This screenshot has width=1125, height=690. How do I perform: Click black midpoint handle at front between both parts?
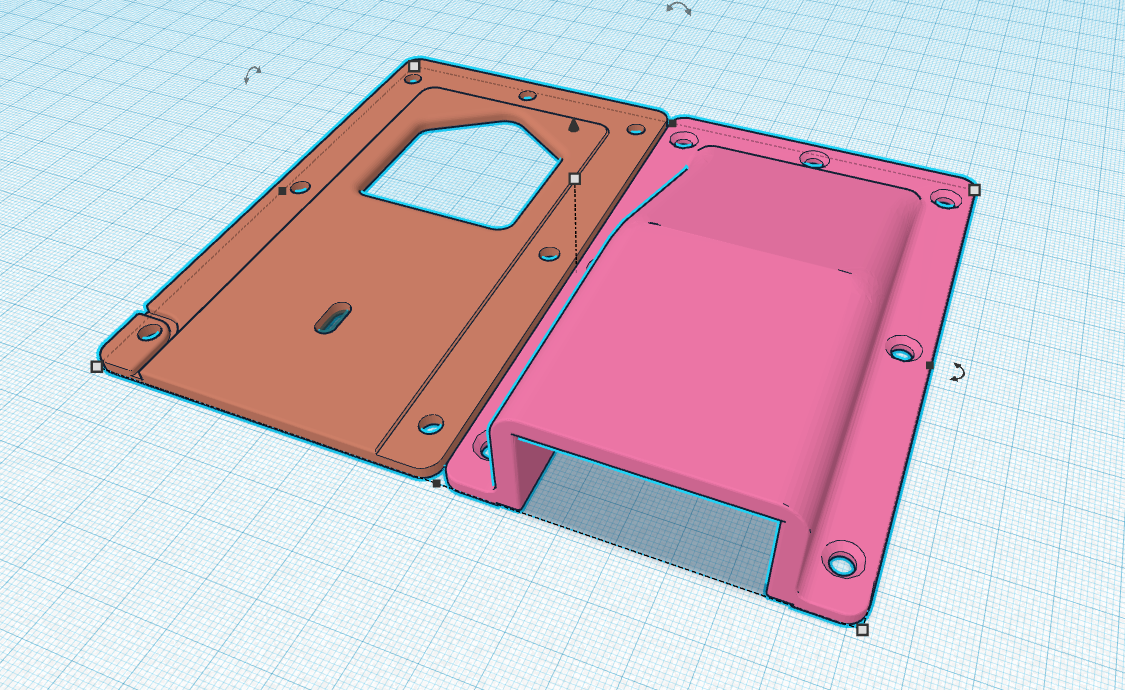click(436, 484)
